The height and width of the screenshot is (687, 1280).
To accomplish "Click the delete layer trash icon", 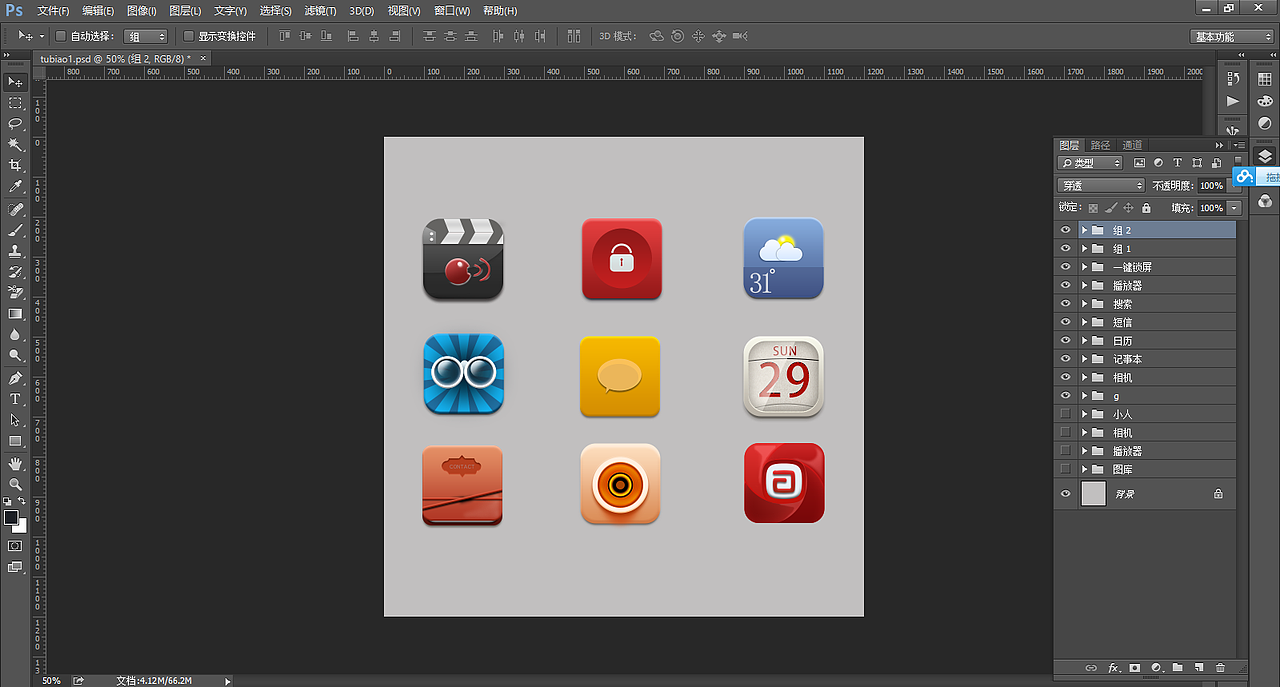I will [1220, 667].
